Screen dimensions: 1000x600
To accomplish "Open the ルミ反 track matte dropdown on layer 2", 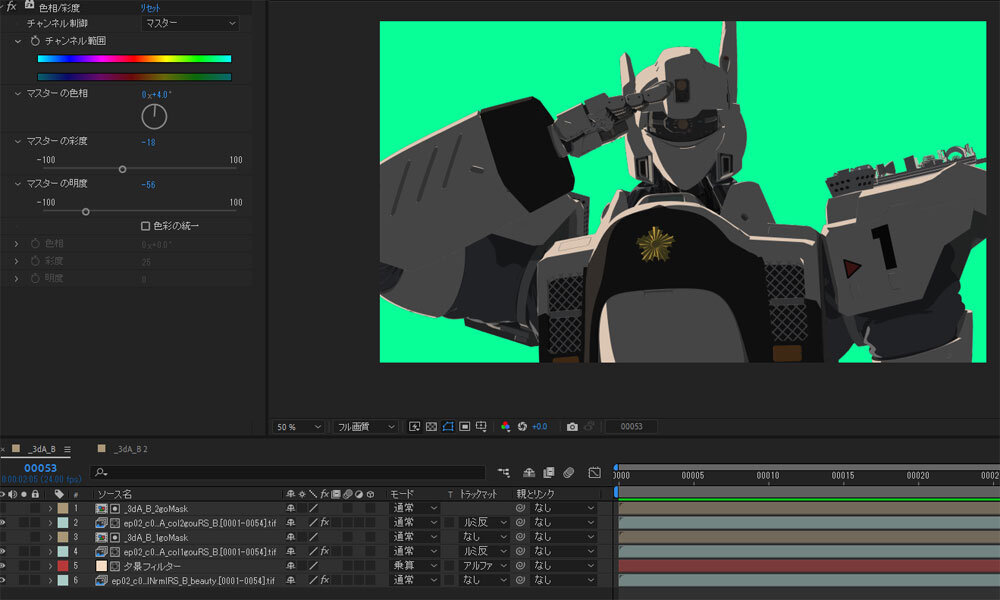I will (x=484, y=522).
